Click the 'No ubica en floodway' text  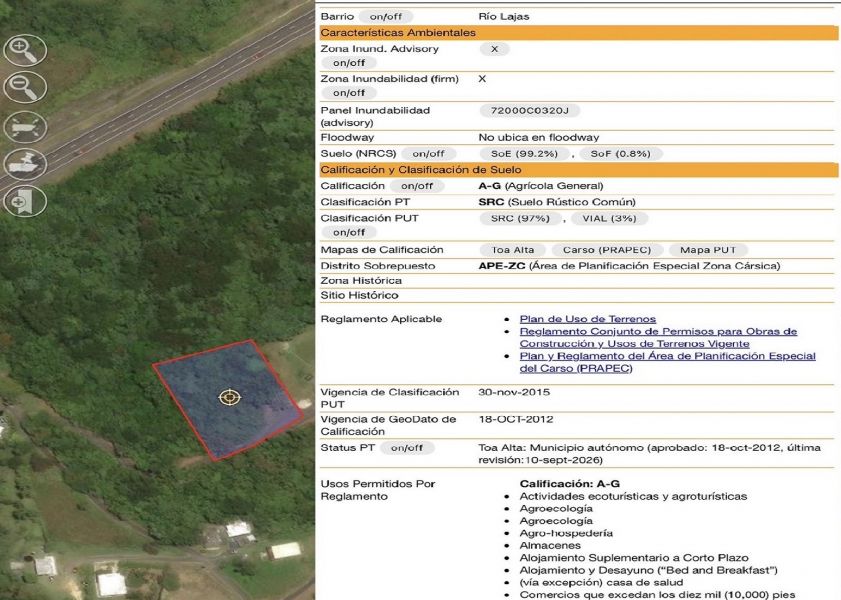coord(538,138)
